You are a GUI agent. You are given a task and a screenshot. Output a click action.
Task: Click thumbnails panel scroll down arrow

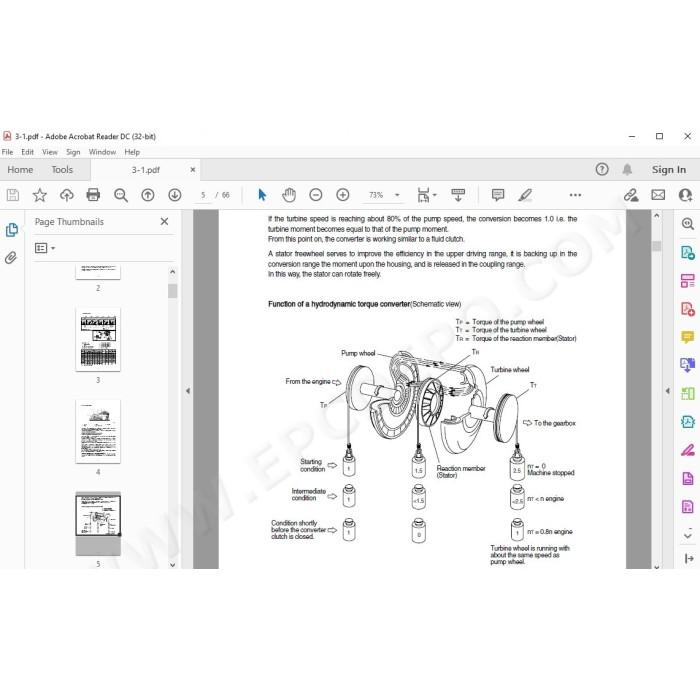[x=173, y=565]
